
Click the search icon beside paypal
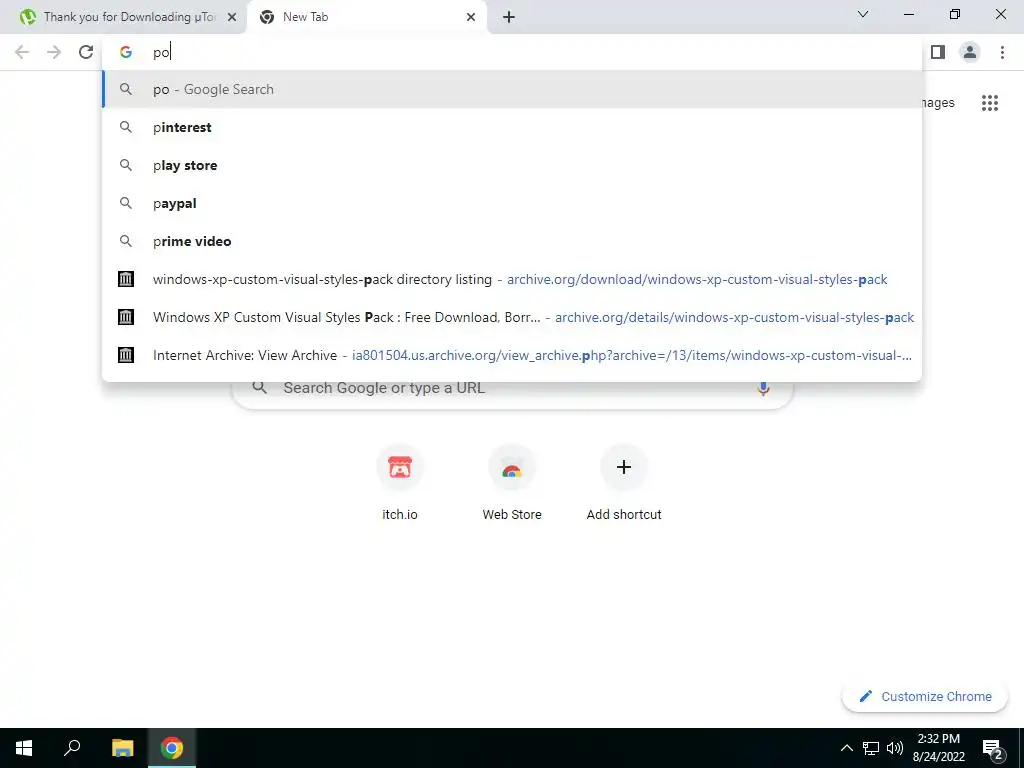click(125, 203)
